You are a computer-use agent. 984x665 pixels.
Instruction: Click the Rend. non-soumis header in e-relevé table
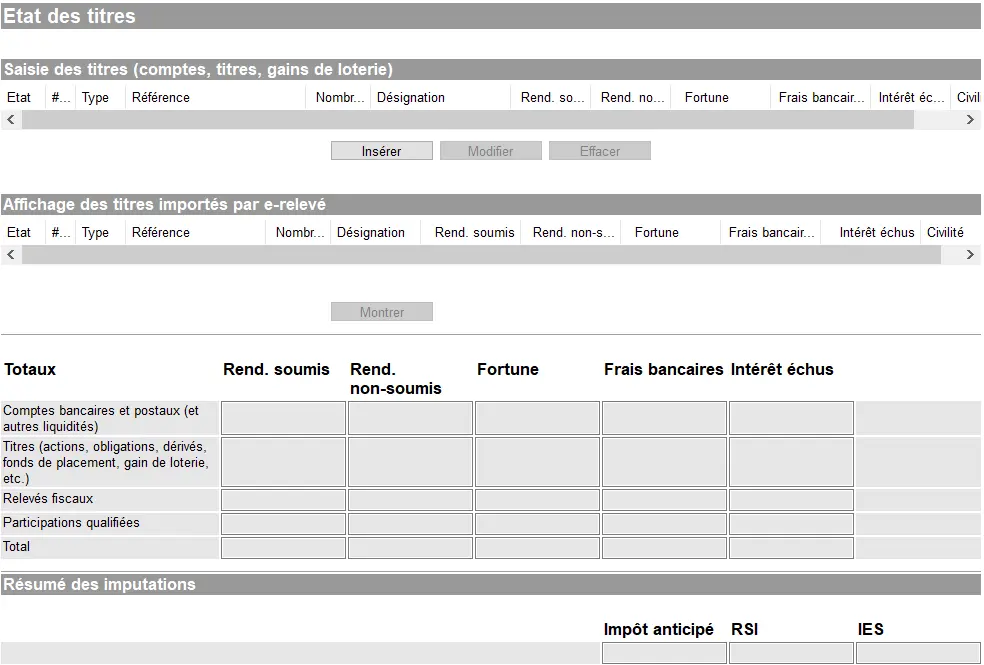[x=570, y=231]
